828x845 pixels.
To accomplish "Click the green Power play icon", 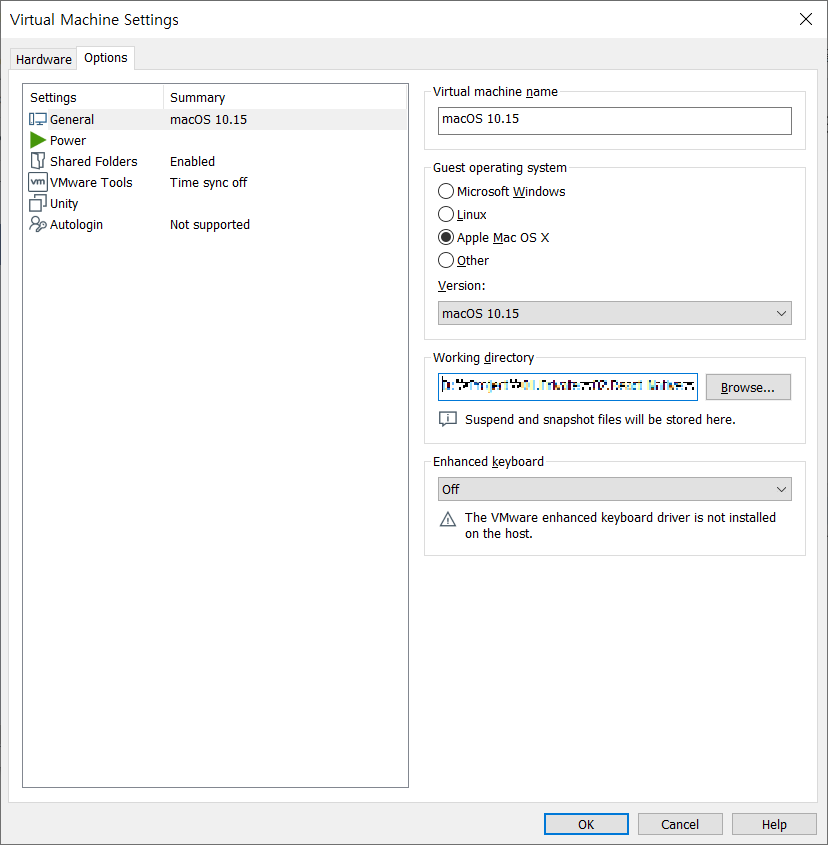I will coord(38,140).
